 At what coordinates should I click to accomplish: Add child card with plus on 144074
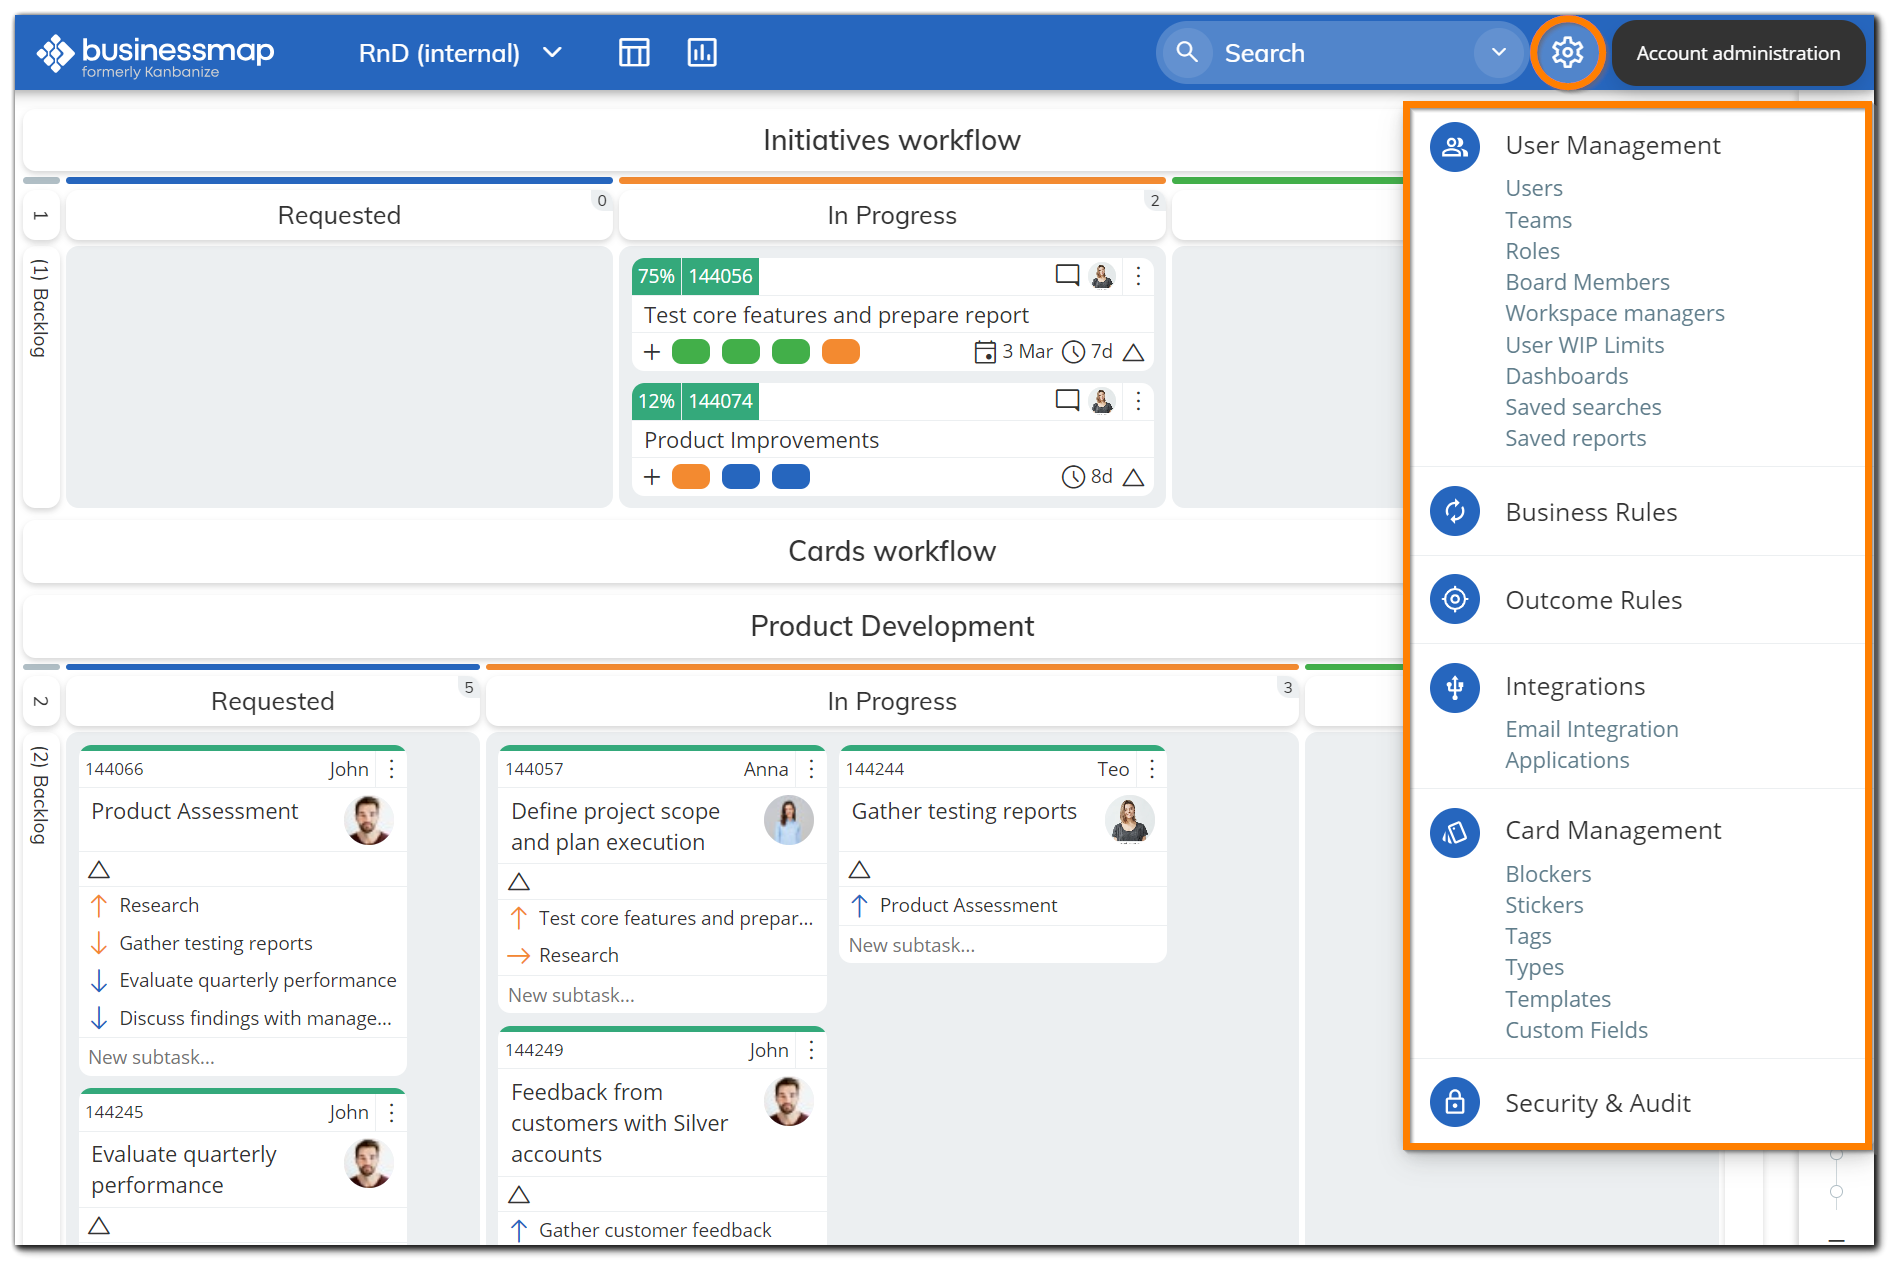652,477
